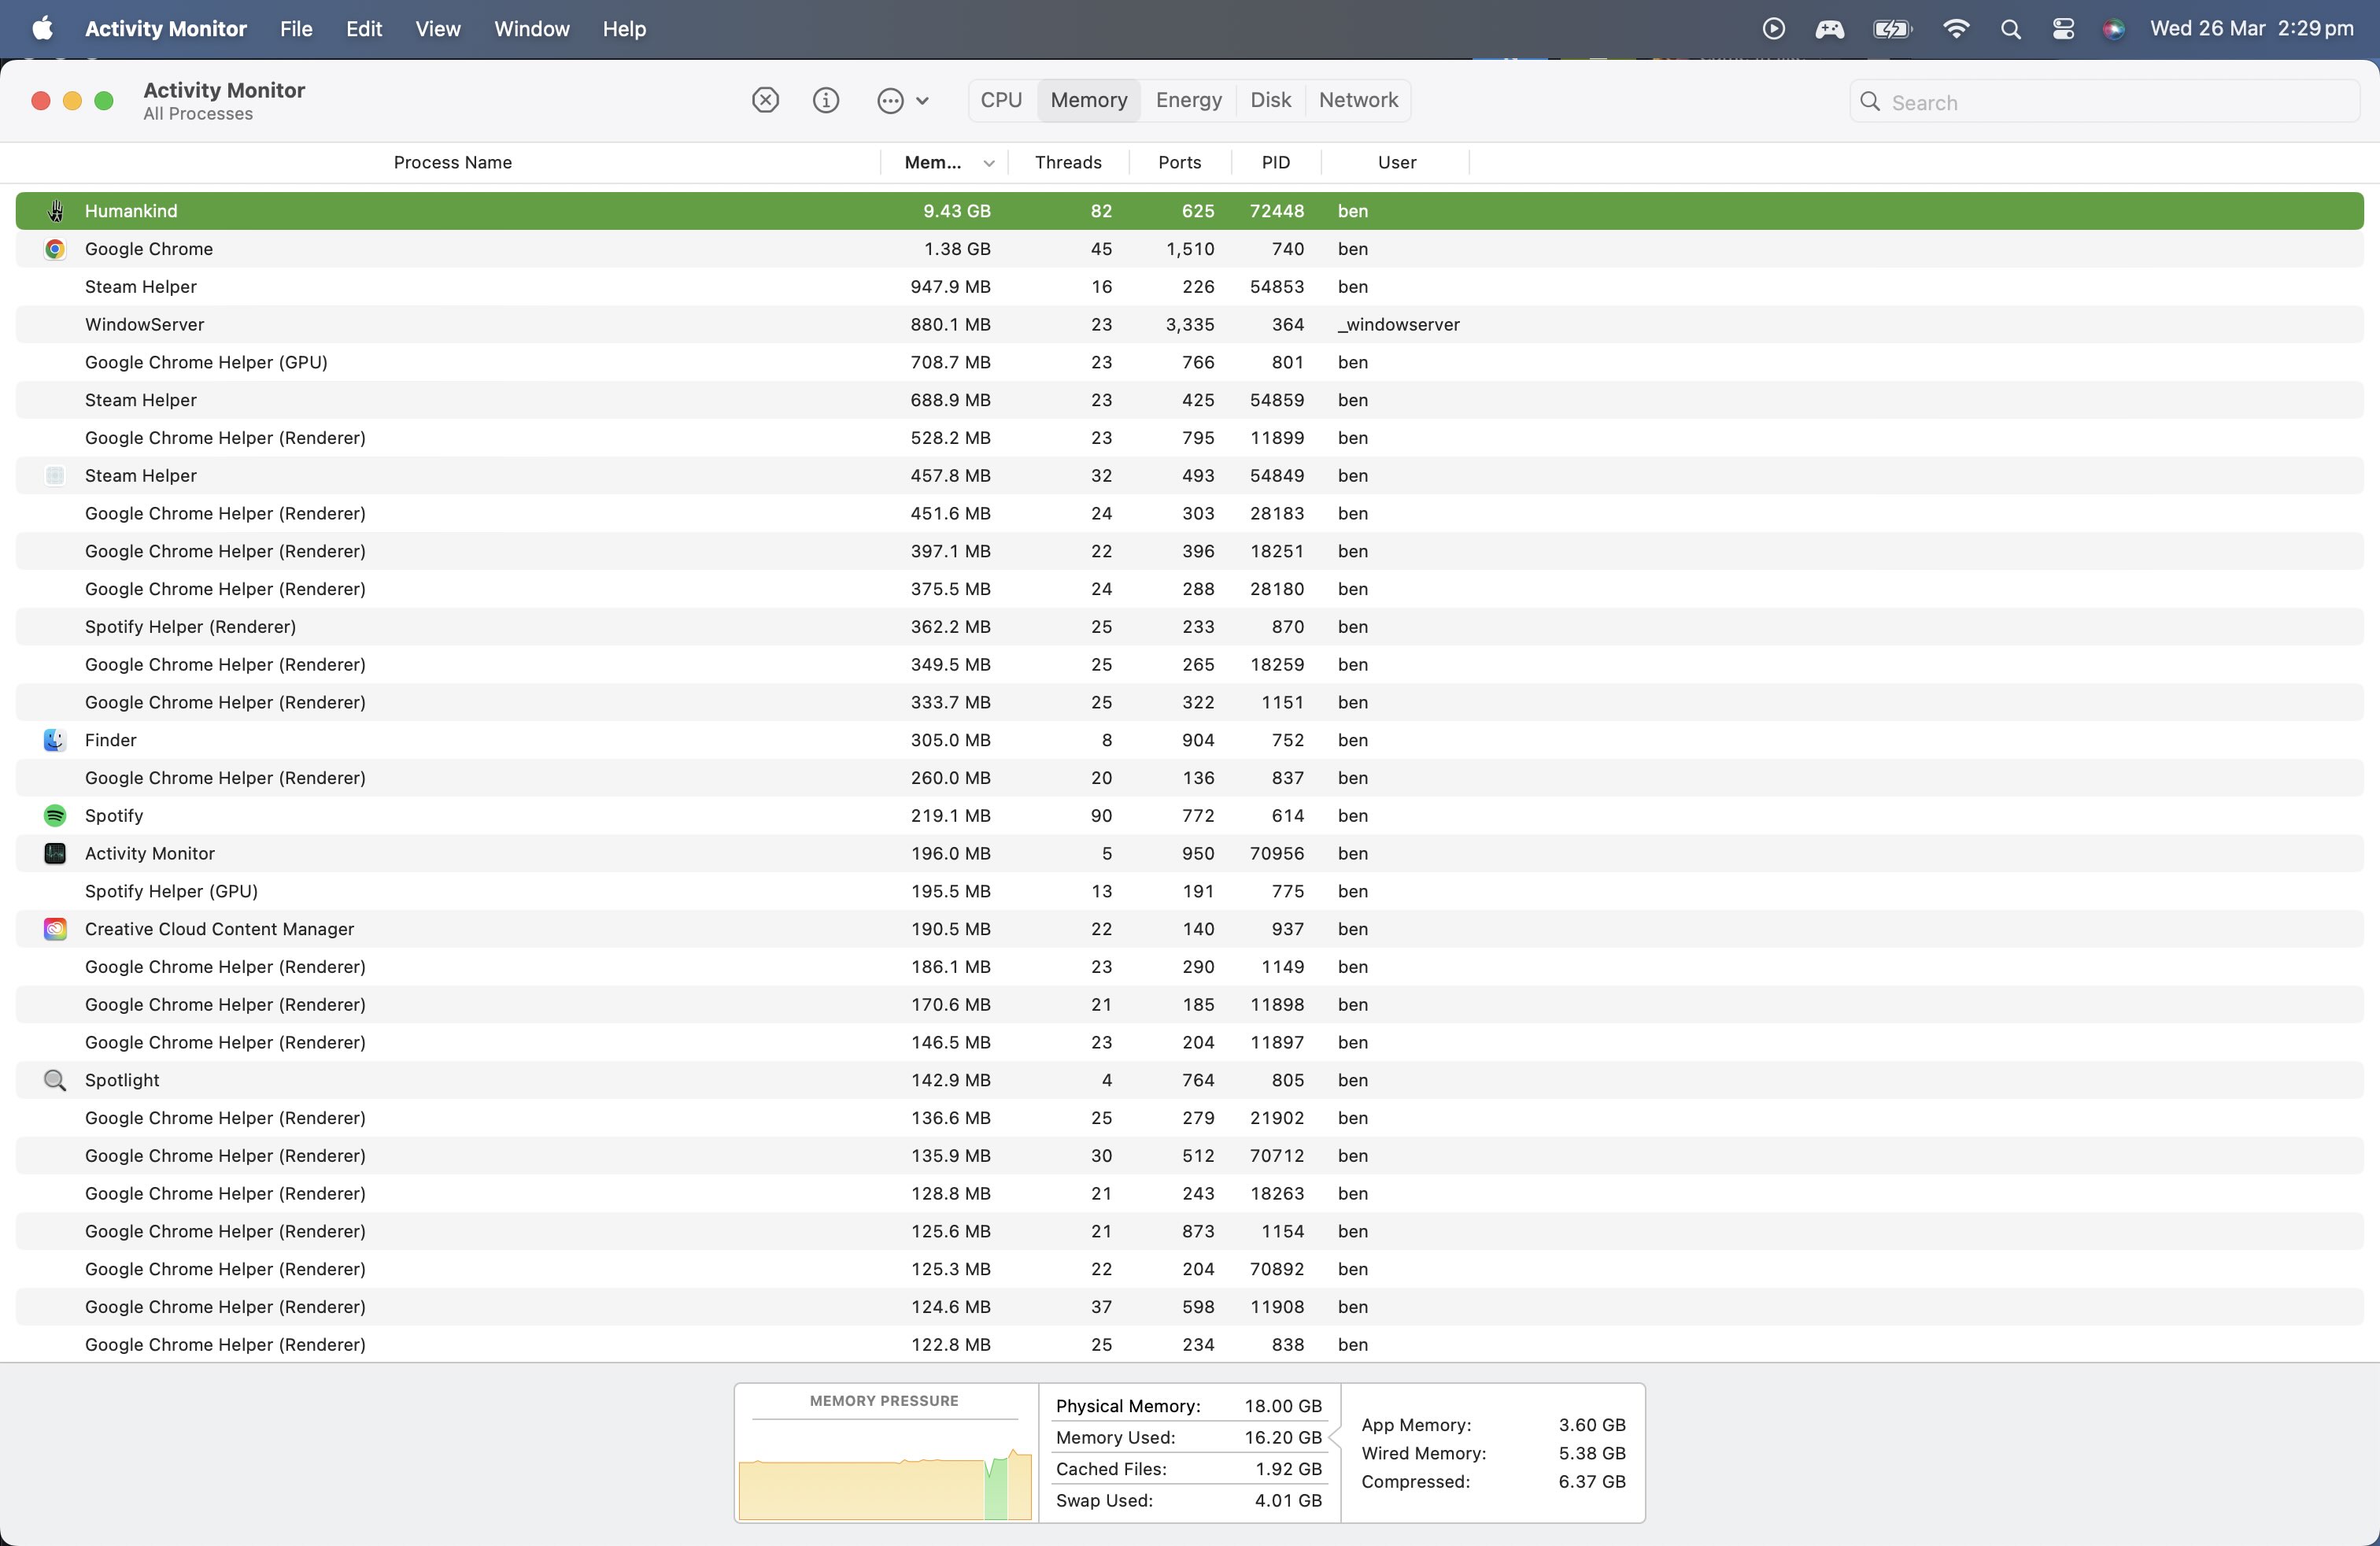Select Steam Helper row using 947.9 MB
The width and height of the screenshot is (2380, 1546).
click(x=1190, y=287)
